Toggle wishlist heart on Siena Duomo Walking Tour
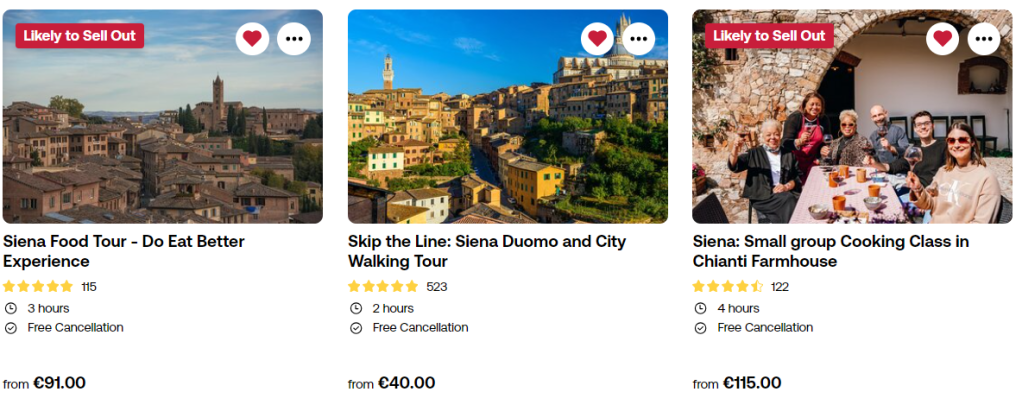Viewport: 1022px width, 411px height. click(597, 39)
